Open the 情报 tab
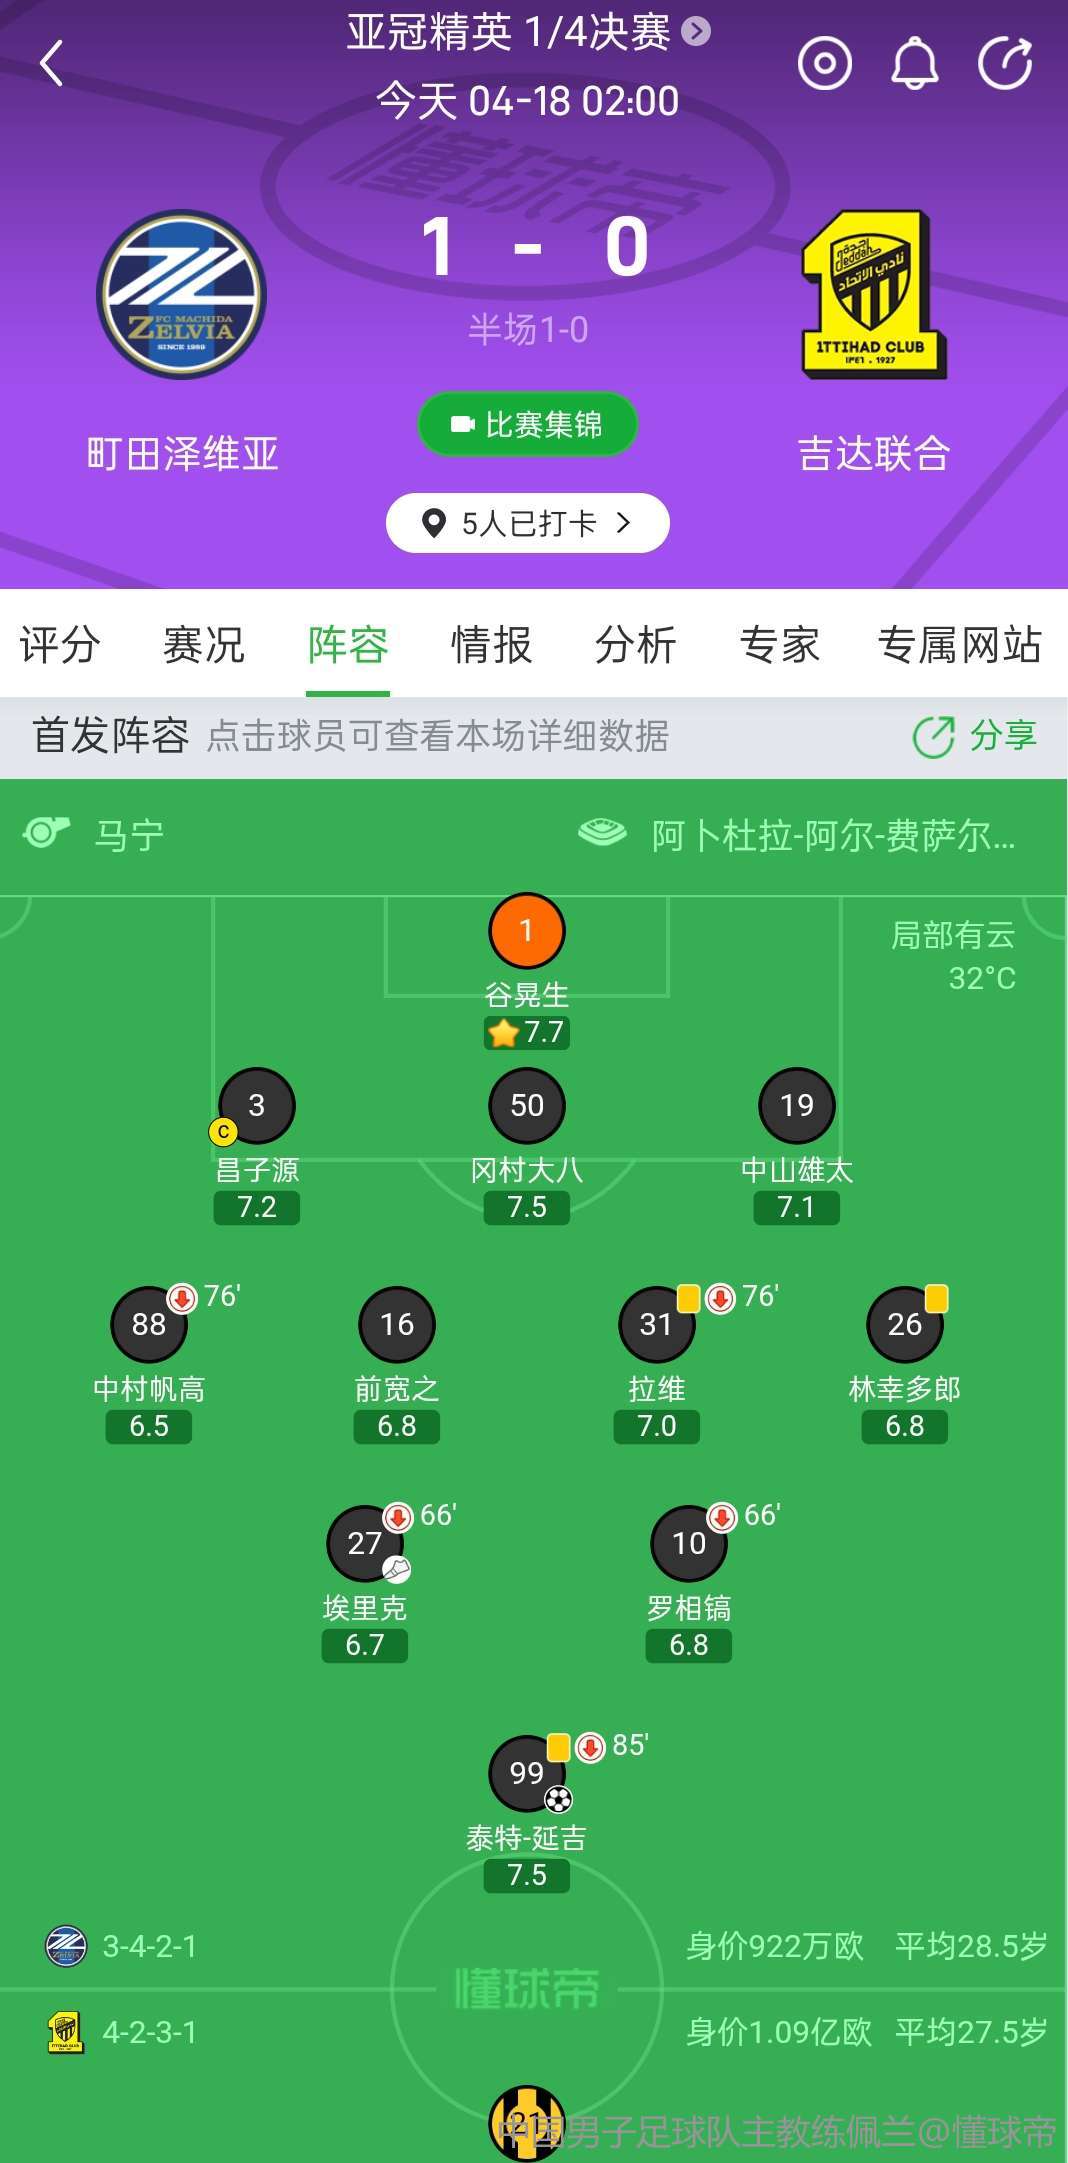1068x2163 pixels. [x=491, y=645]
